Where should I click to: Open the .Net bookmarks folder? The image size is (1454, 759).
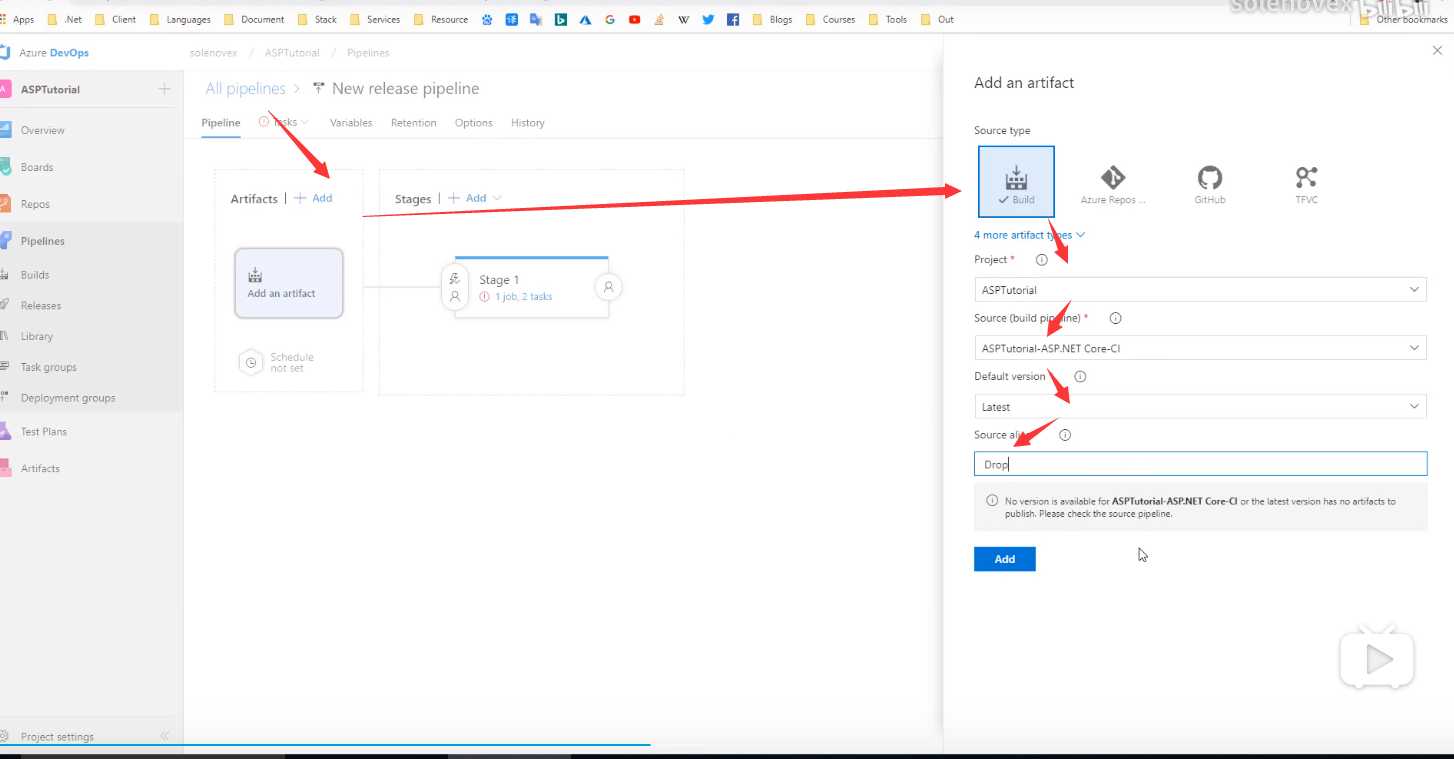pos(64,19)
